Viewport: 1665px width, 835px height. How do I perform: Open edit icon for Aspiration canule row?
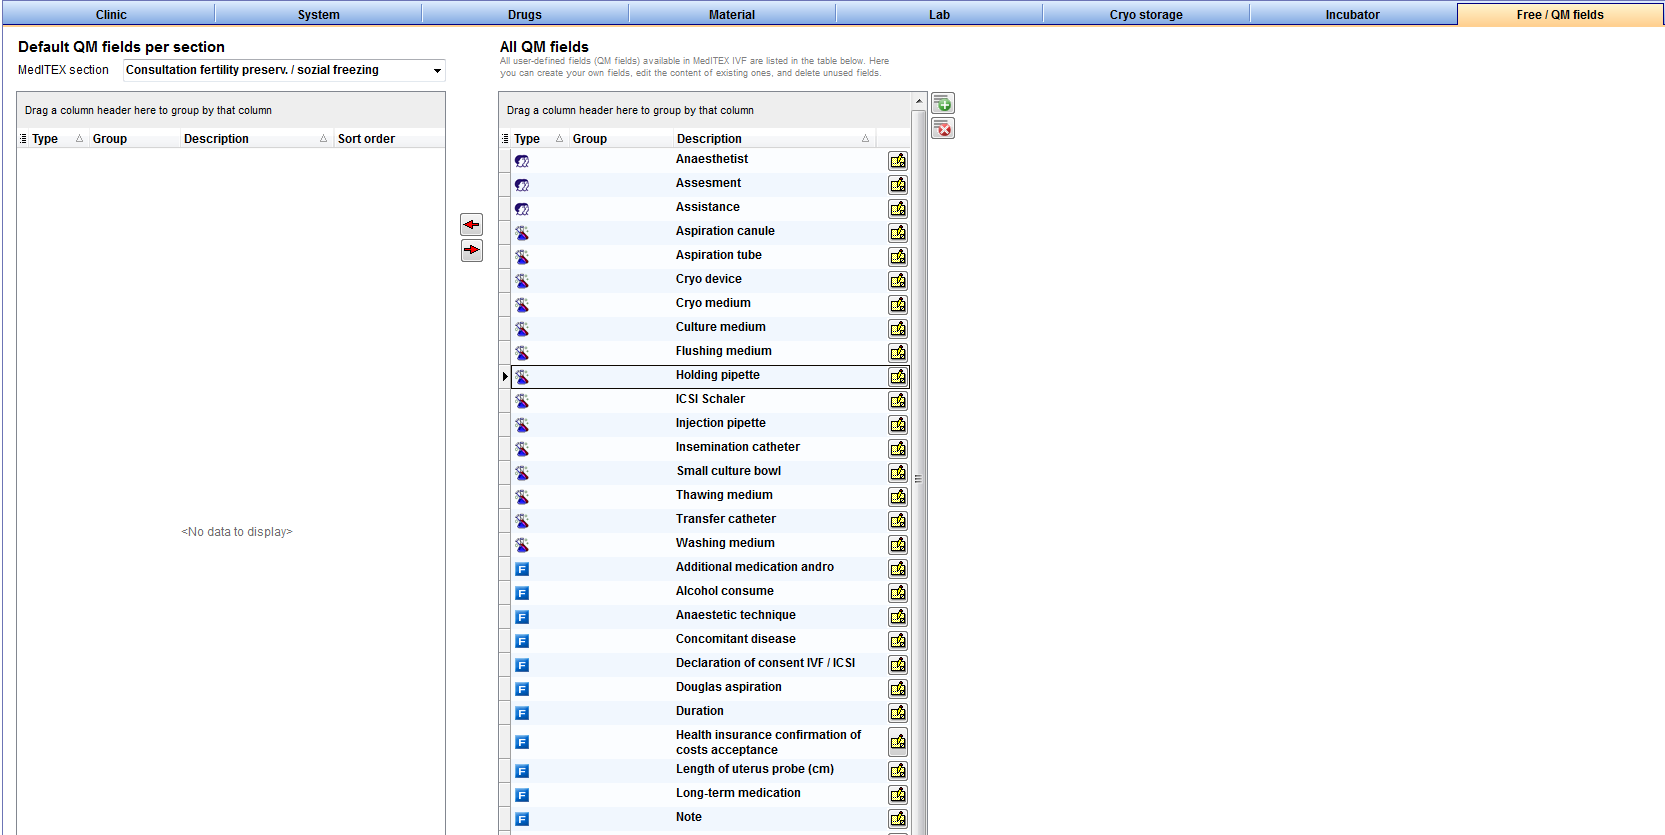pyautogui.click(x=898, y=233)
